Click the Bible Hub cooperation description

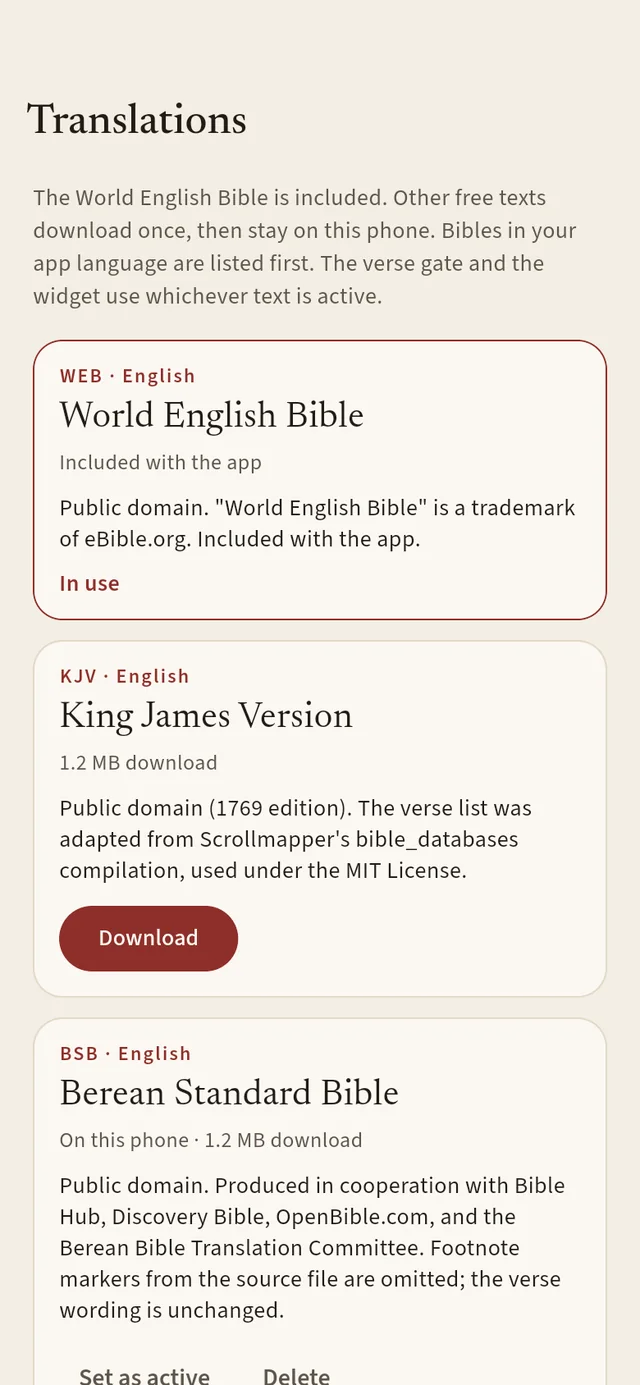coord(313,1247)
